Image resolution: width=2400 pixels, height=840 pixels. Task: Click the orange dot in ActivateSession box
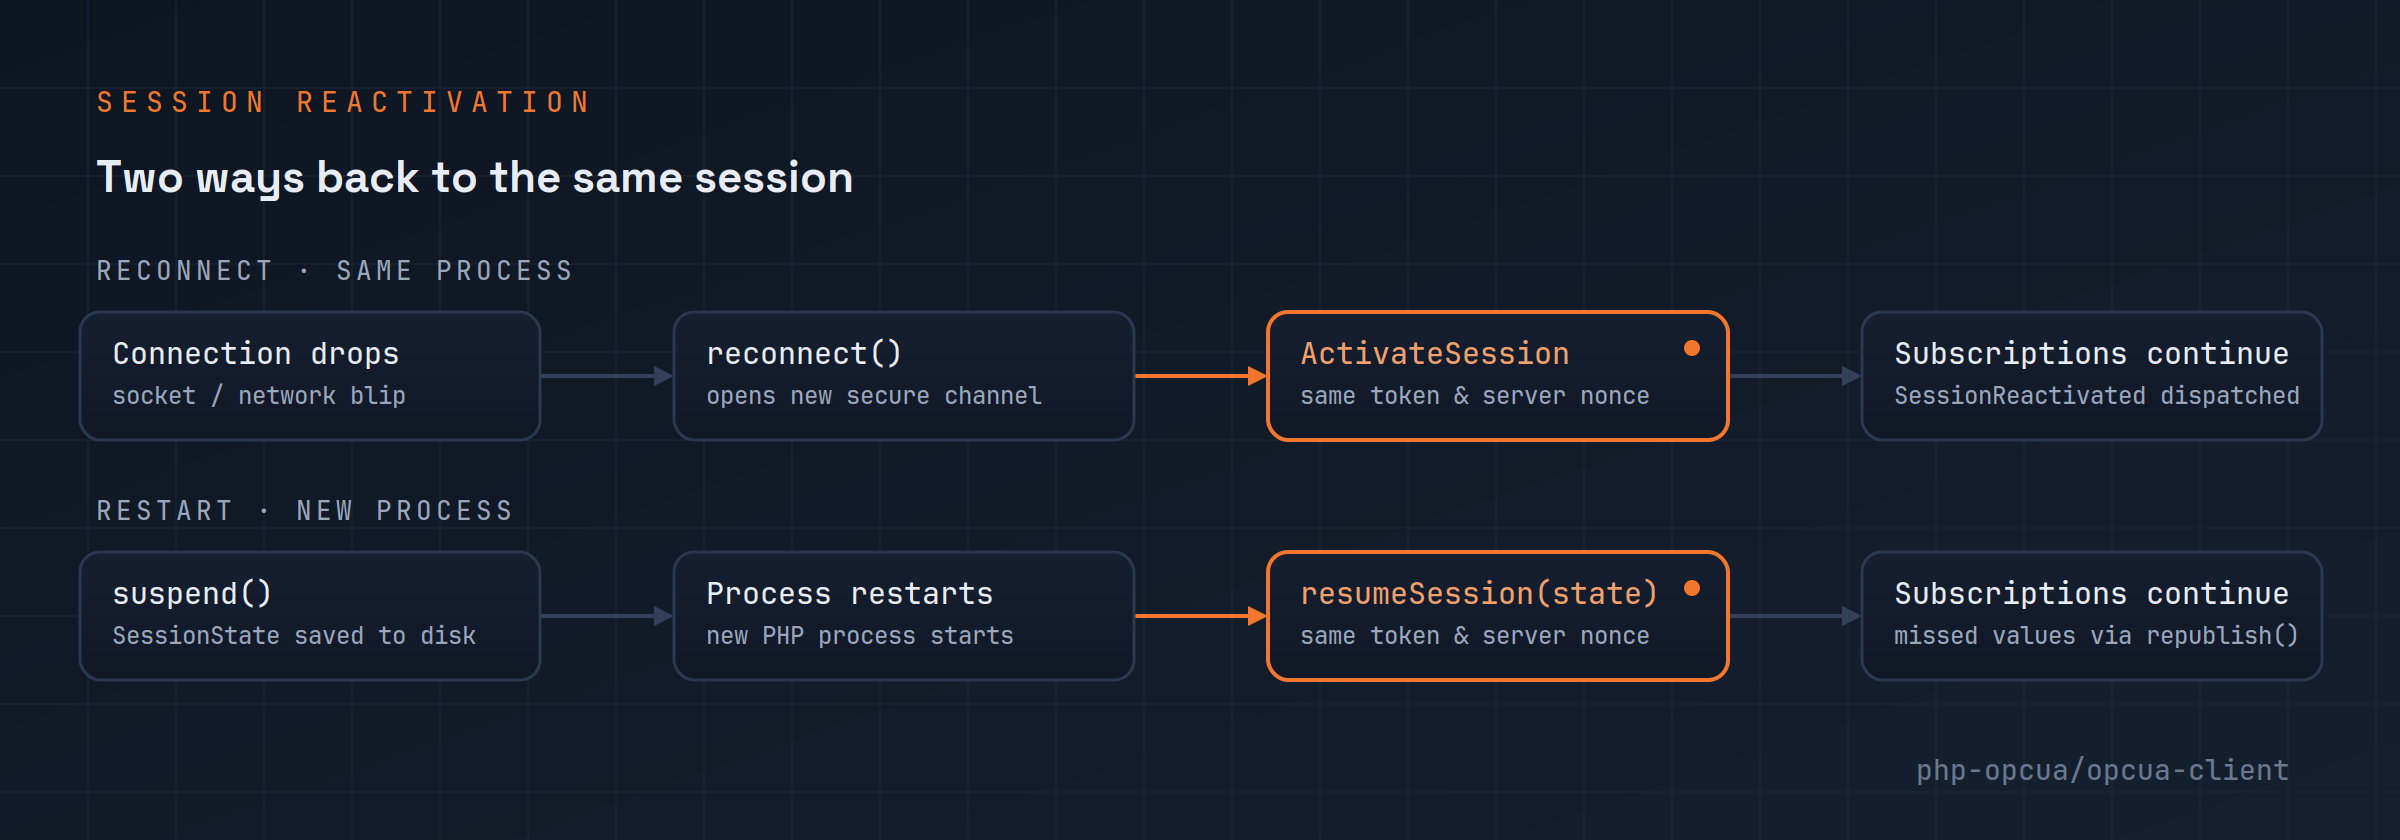1692,348
